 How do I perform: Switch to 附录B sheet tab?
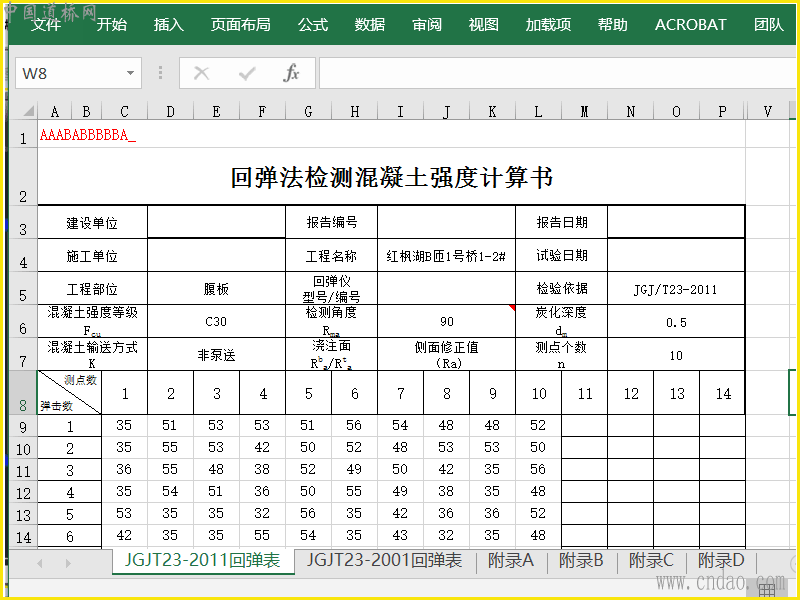(581, 561)
